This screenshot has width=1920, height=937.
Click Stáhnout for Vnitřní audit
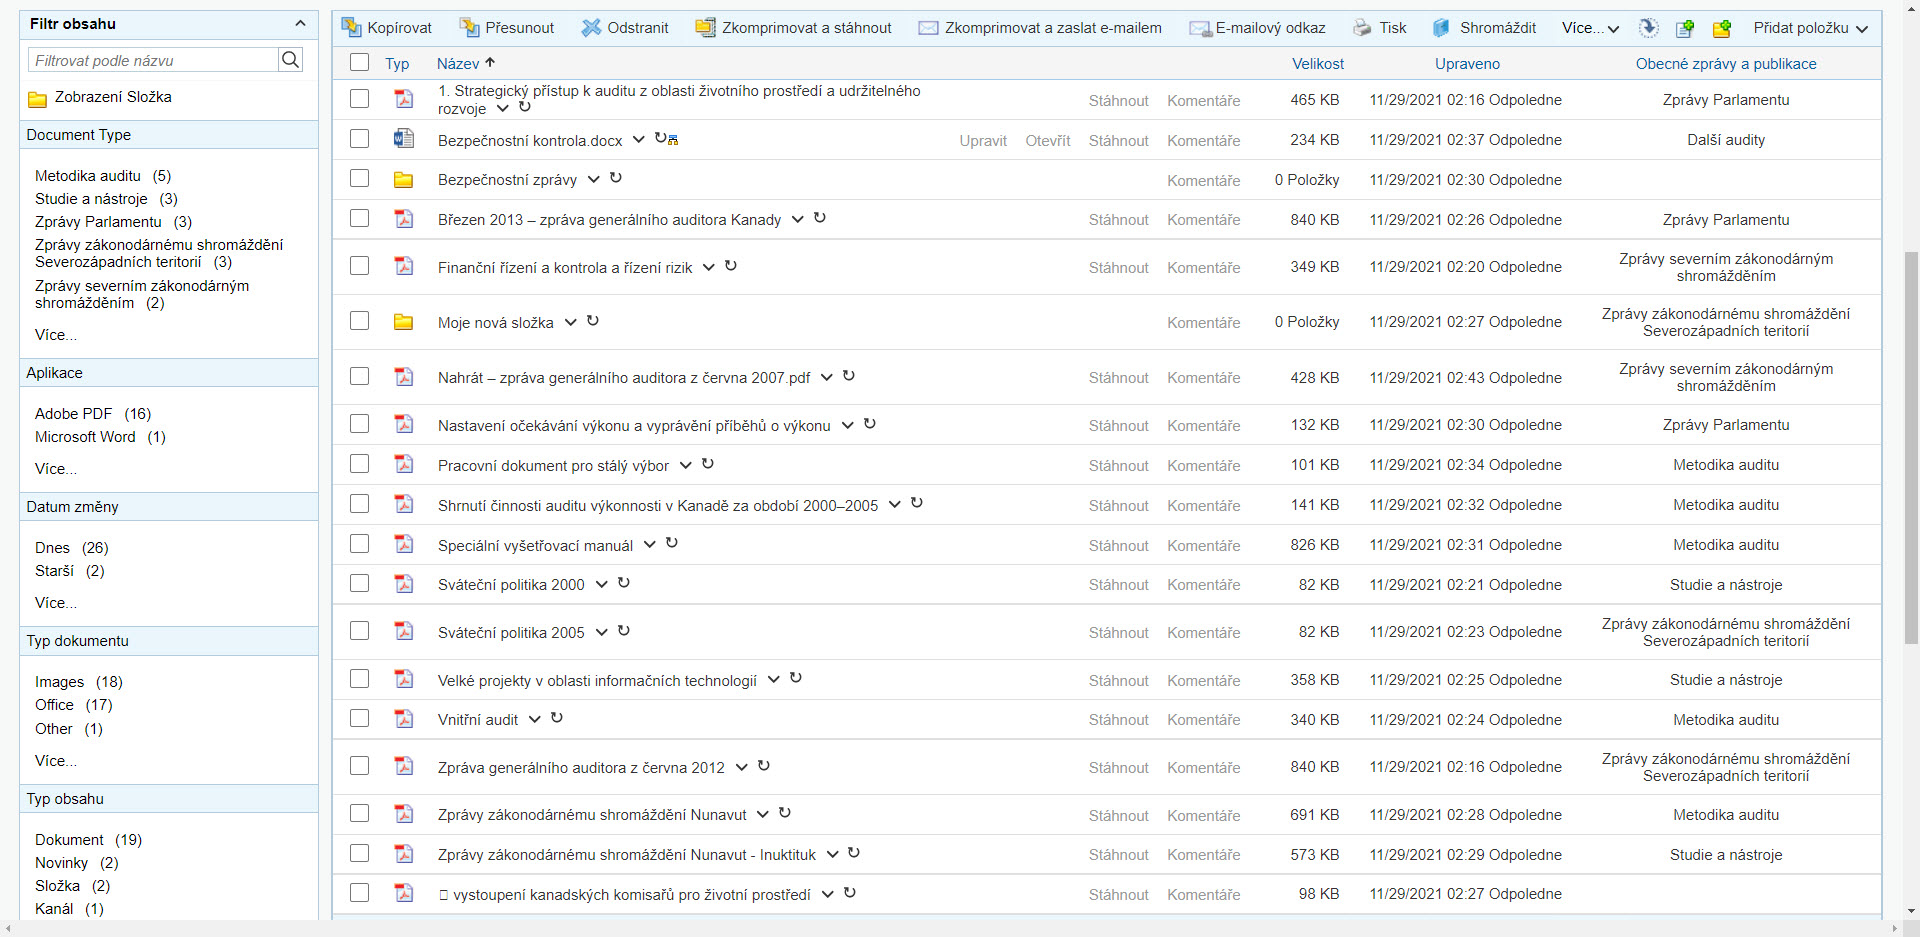[x=1118, y=720]
